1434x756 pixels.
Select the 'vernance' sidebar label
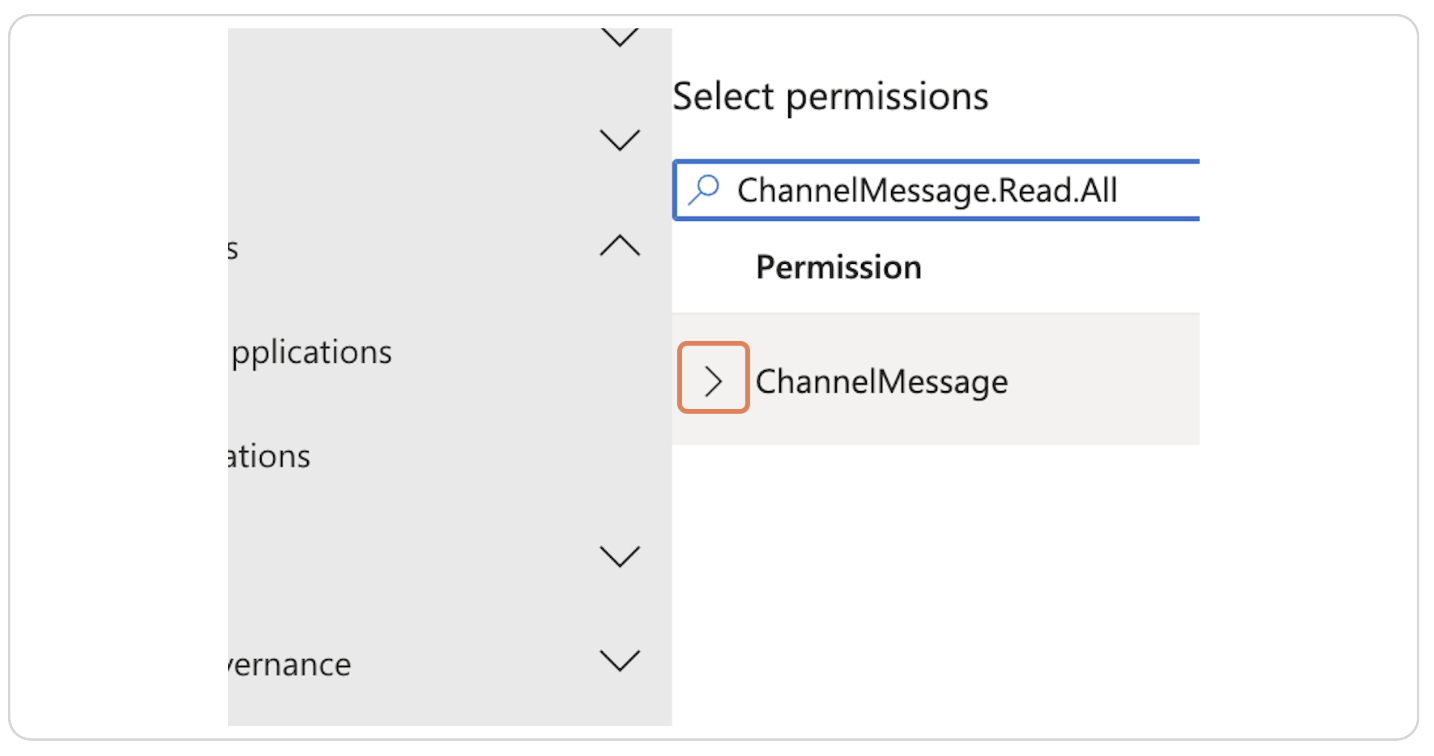tap(290, 665)
